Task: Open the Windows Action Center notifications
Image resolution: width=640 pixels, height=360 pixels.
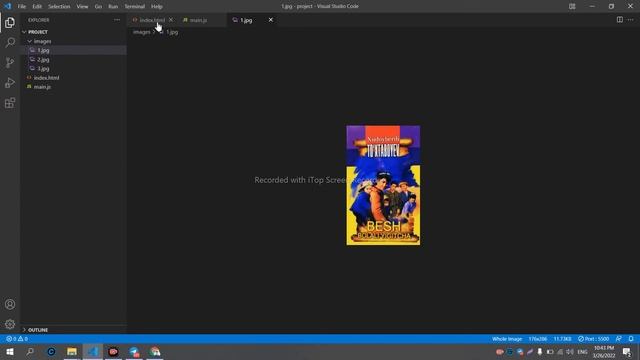Action: click(627, 352)
